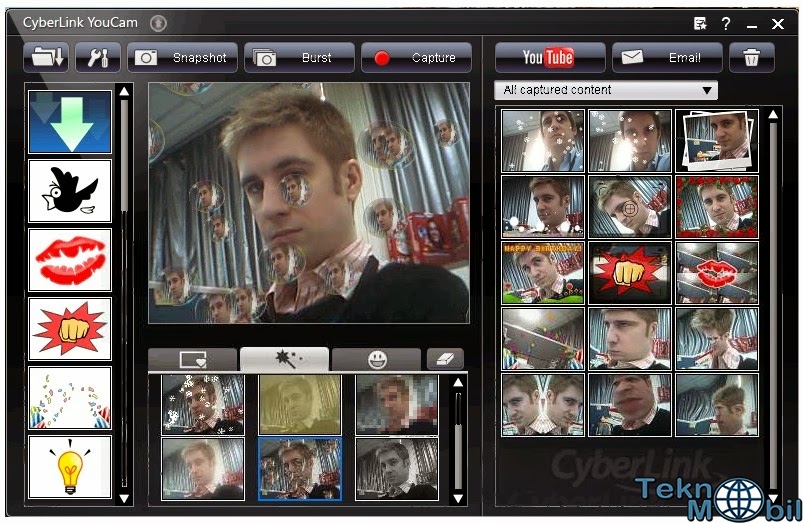The height and width of the screenshot is (523, 803).
Task: Apply the pixelated mosaic filter thumbnail
Action: pos(397,405)
